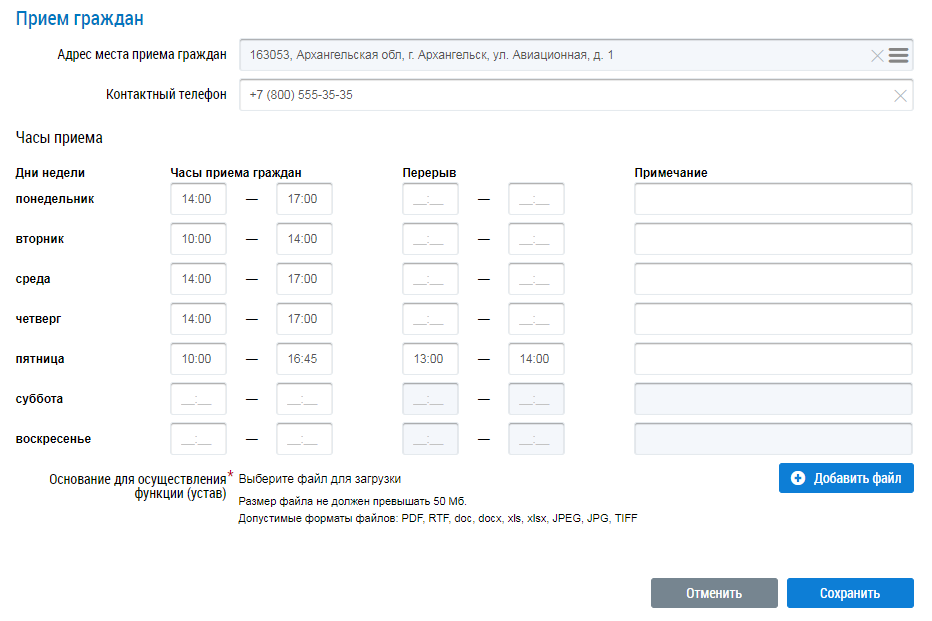Edit Friday break end time 14:00
The height and width of the screenshot is (621, 932).
coord(536,359)
